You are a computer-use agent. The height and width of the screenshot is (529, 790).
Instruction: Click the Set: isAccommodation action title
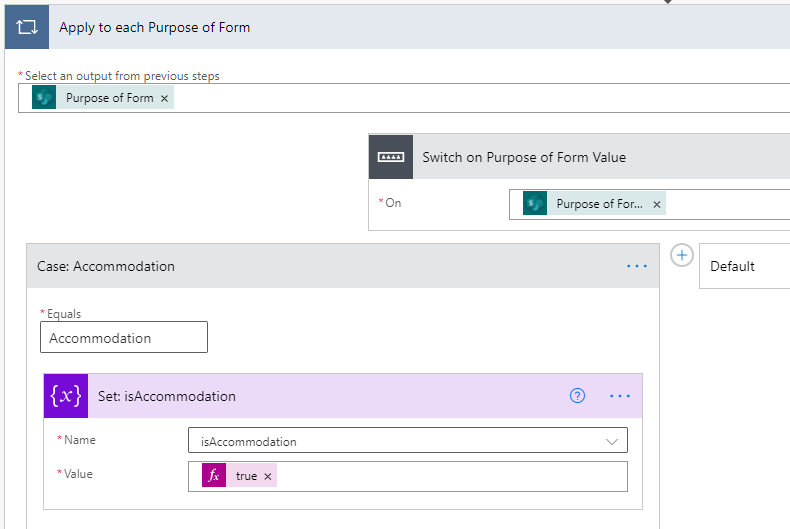click(167, 396)
